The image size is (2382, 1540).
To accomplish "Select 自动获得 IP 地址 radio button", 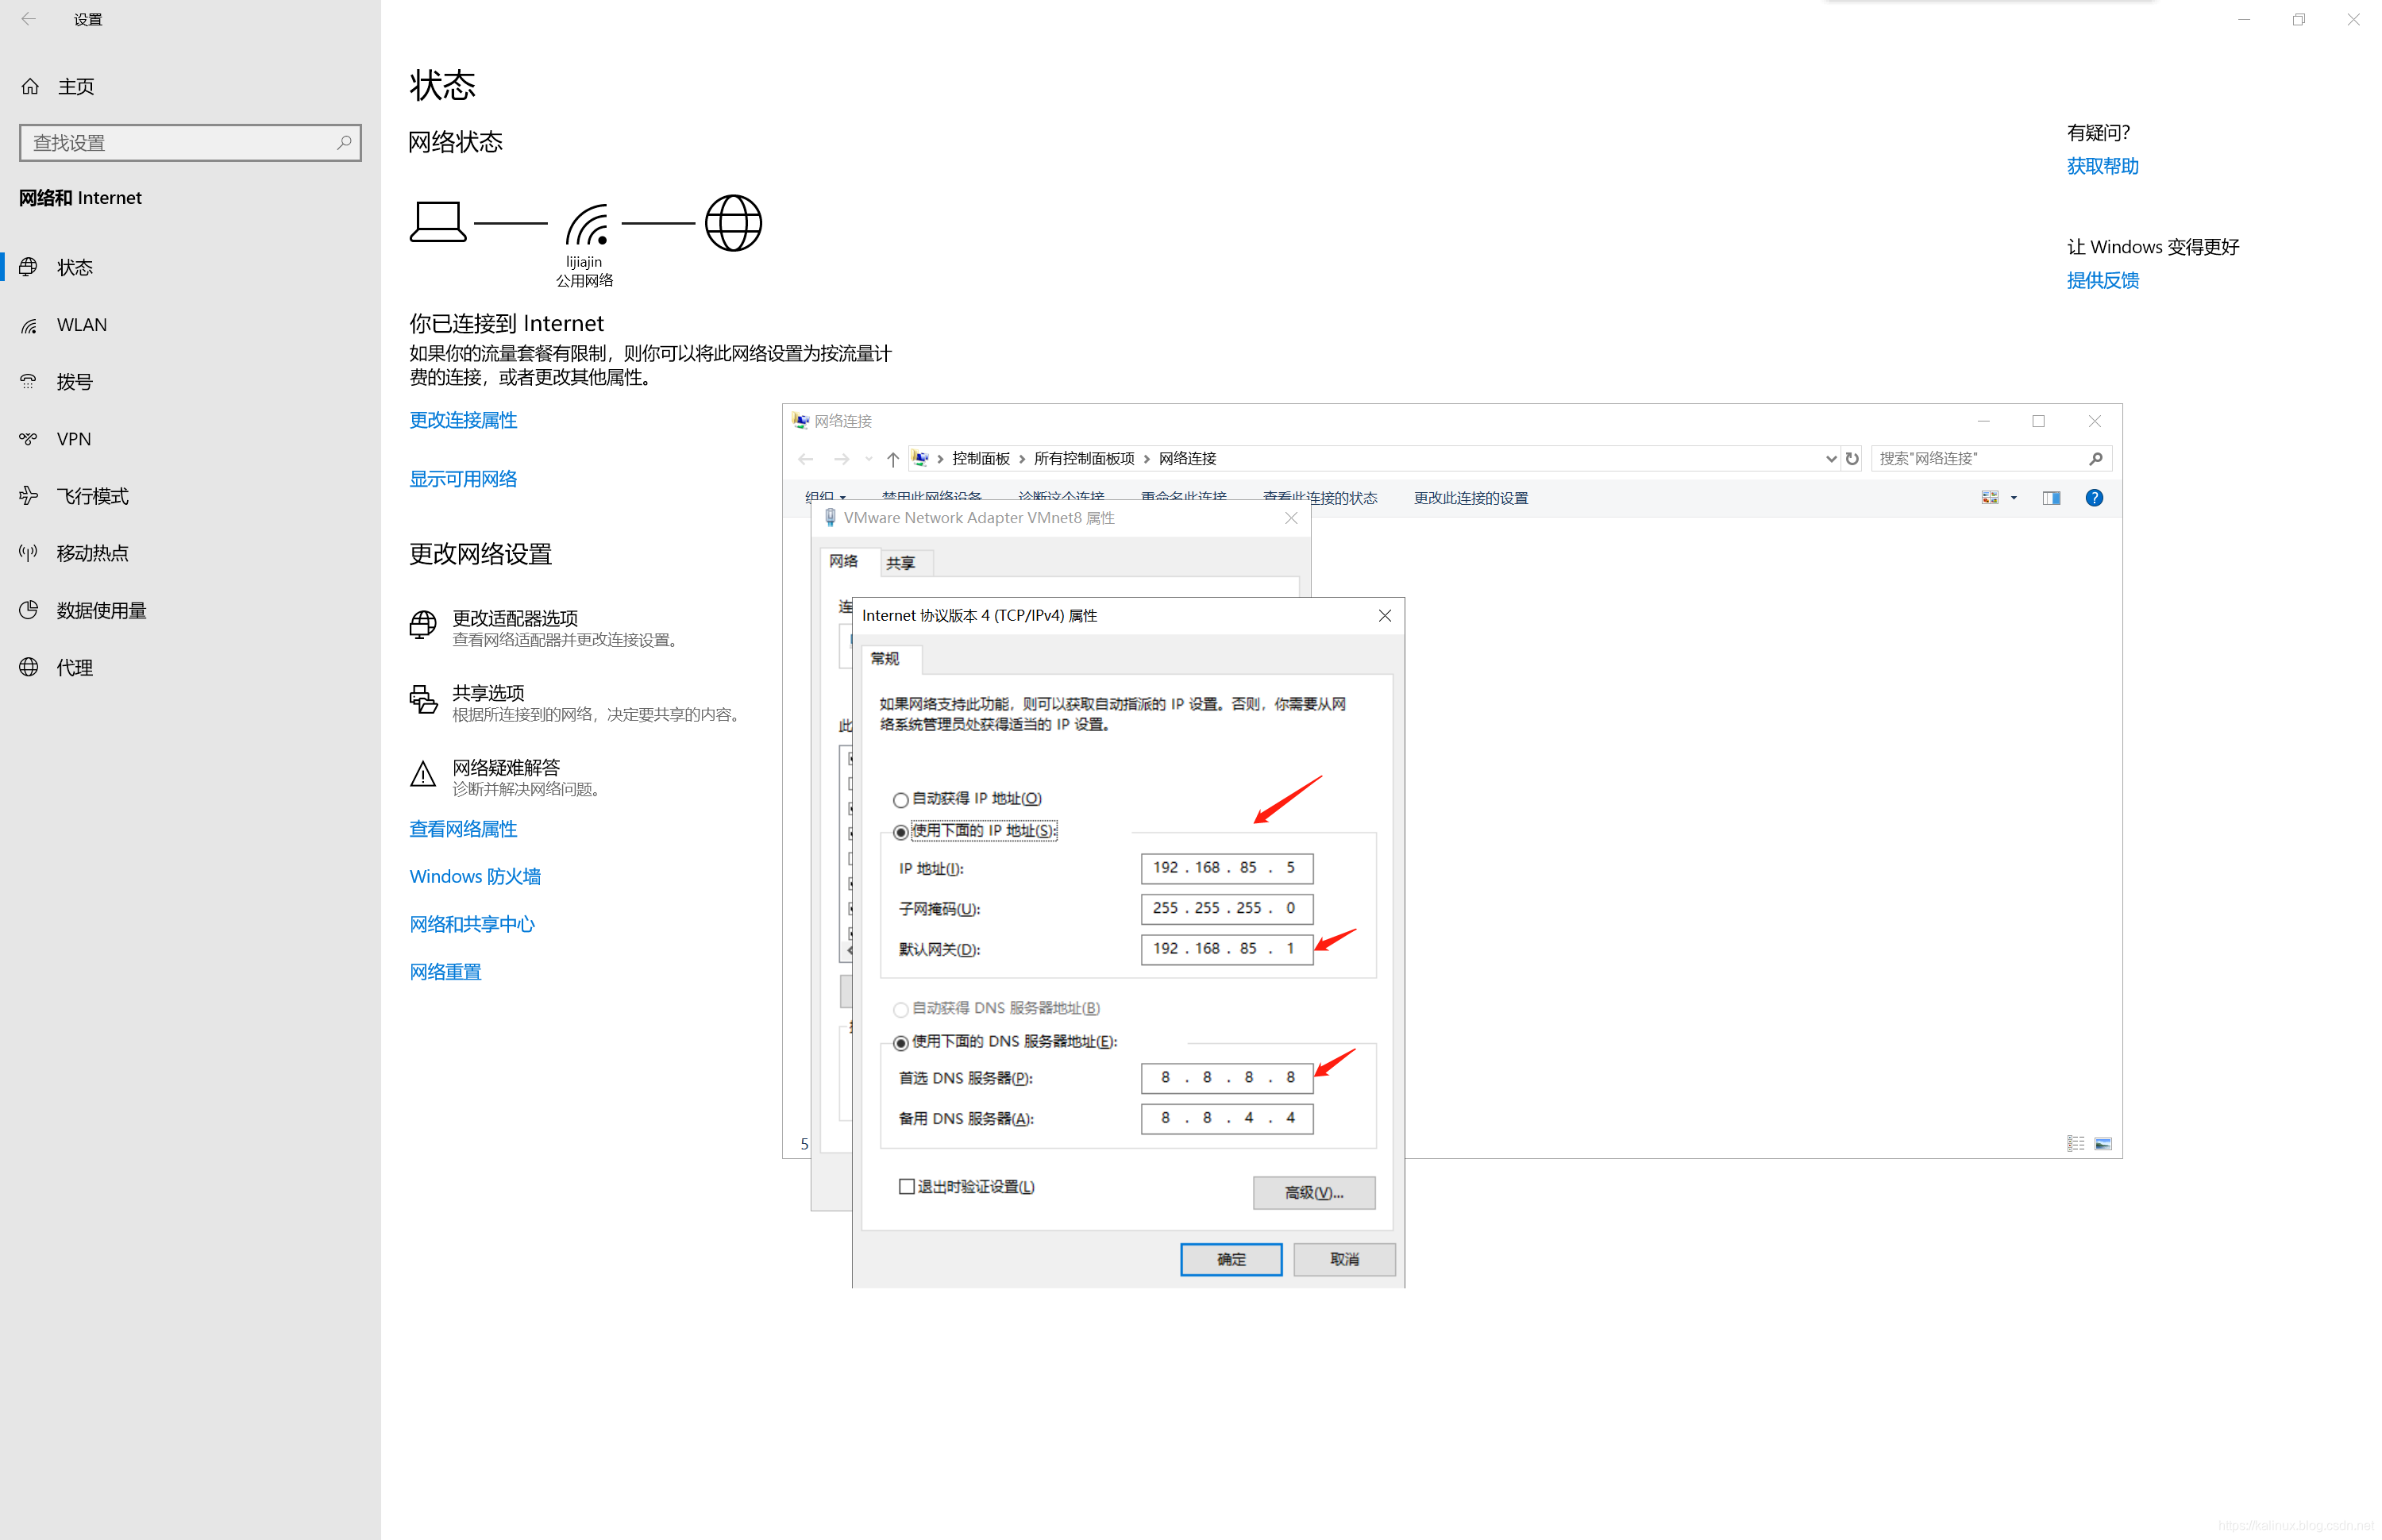I will click(x=900, y=800).
